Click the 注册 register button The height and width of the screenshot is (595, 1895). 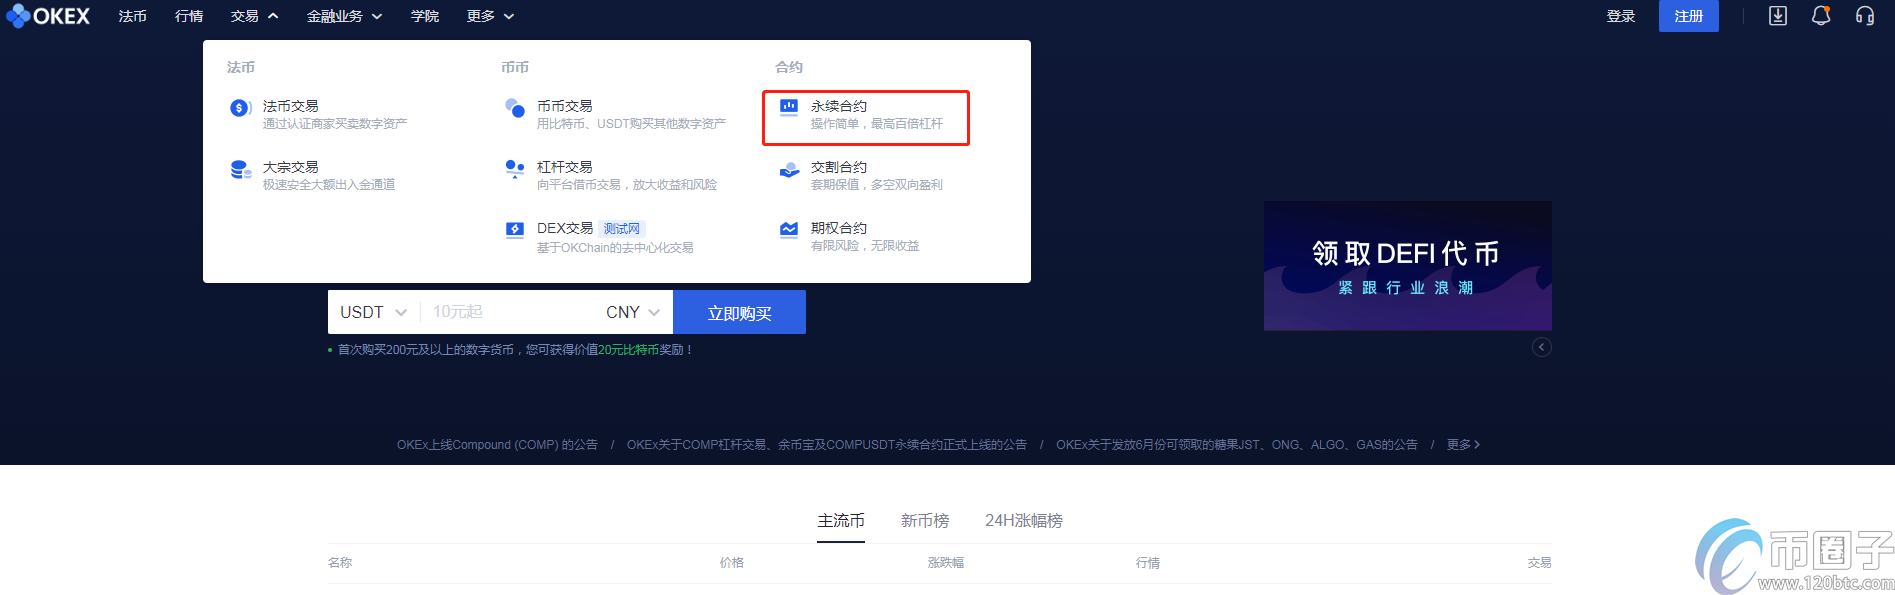point(1688,16)
